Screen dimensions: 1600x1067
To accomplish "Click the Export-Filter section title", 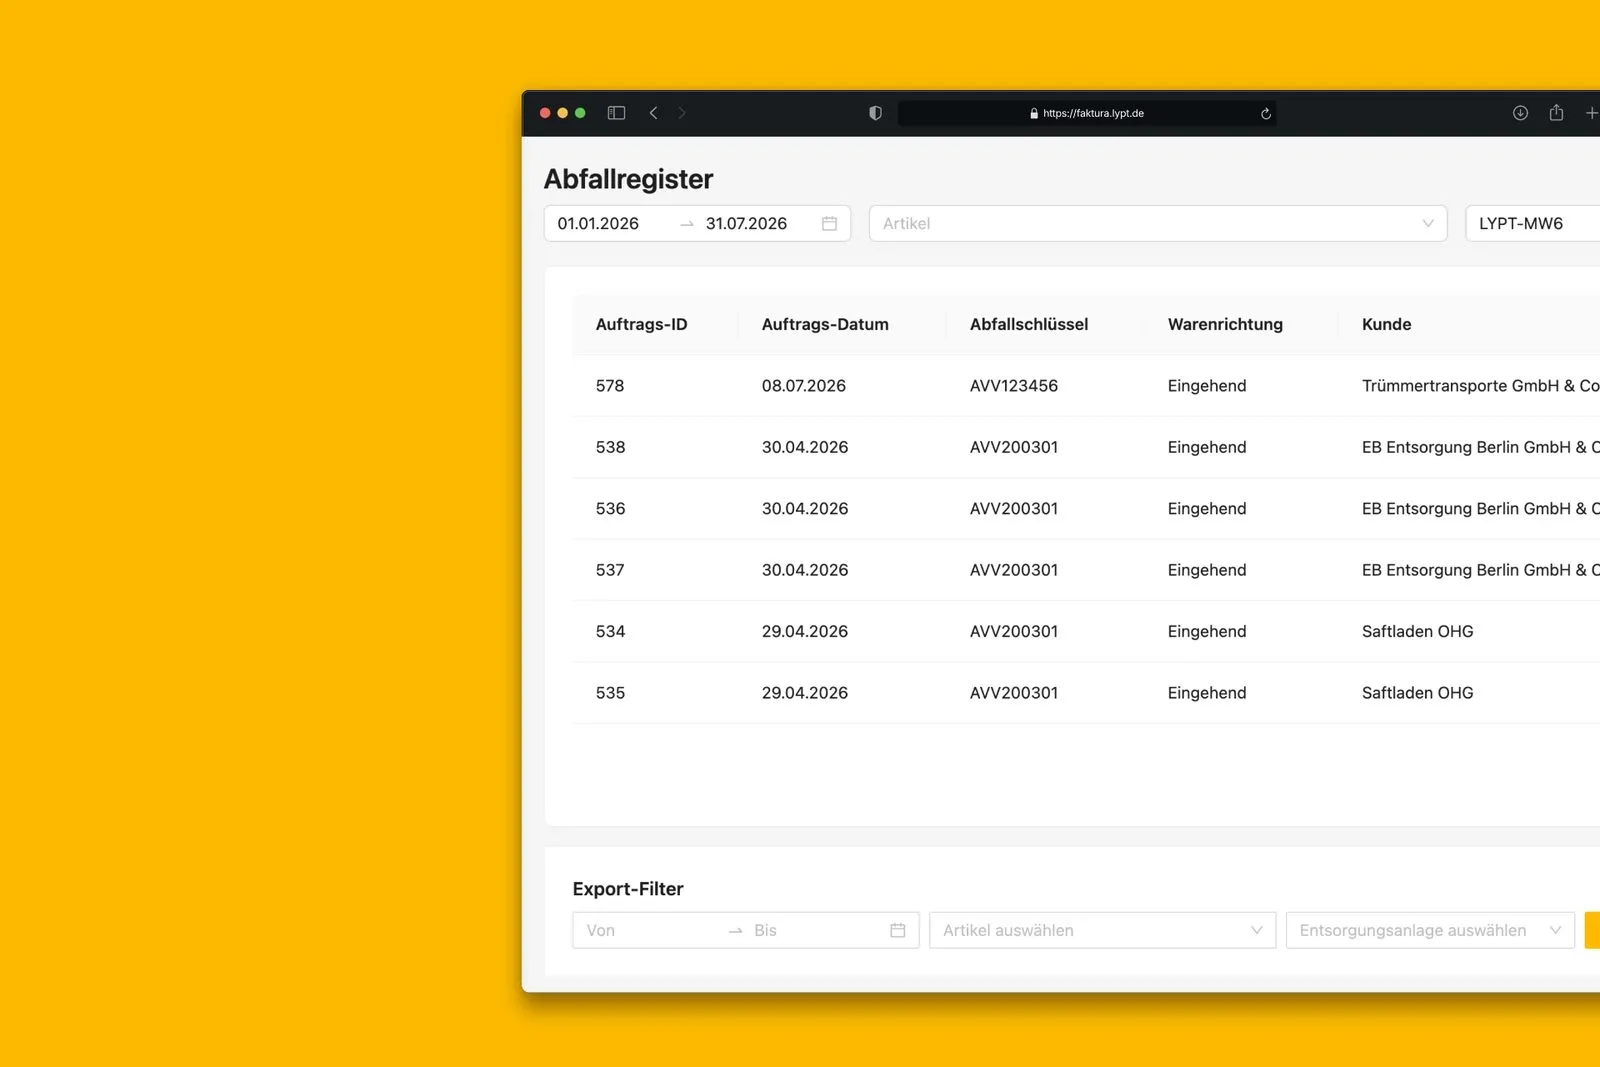I will click(x=628, y=889).
